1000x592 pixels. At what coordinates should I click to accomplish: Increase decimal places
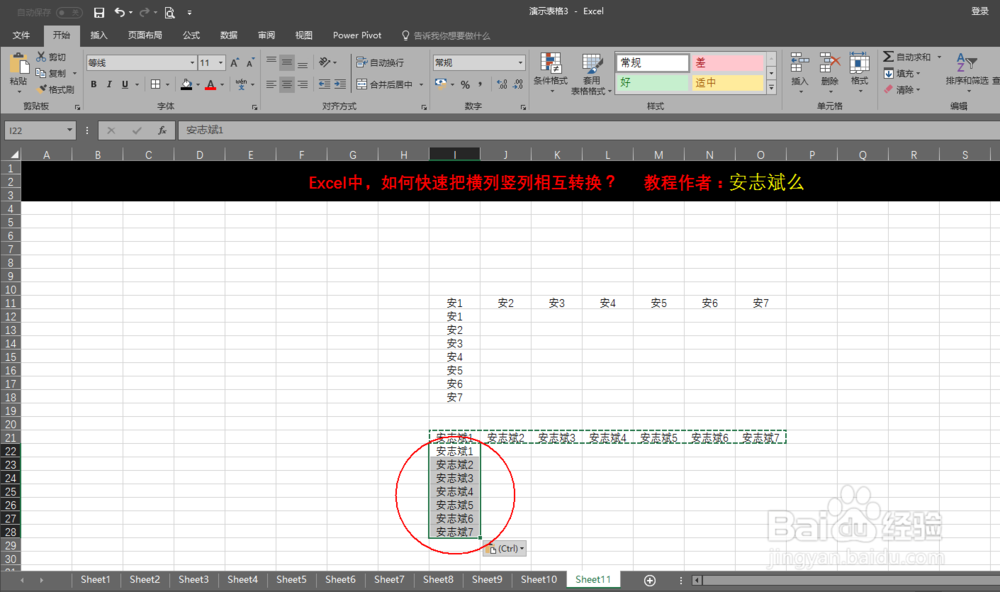click(x=502, y=84)
